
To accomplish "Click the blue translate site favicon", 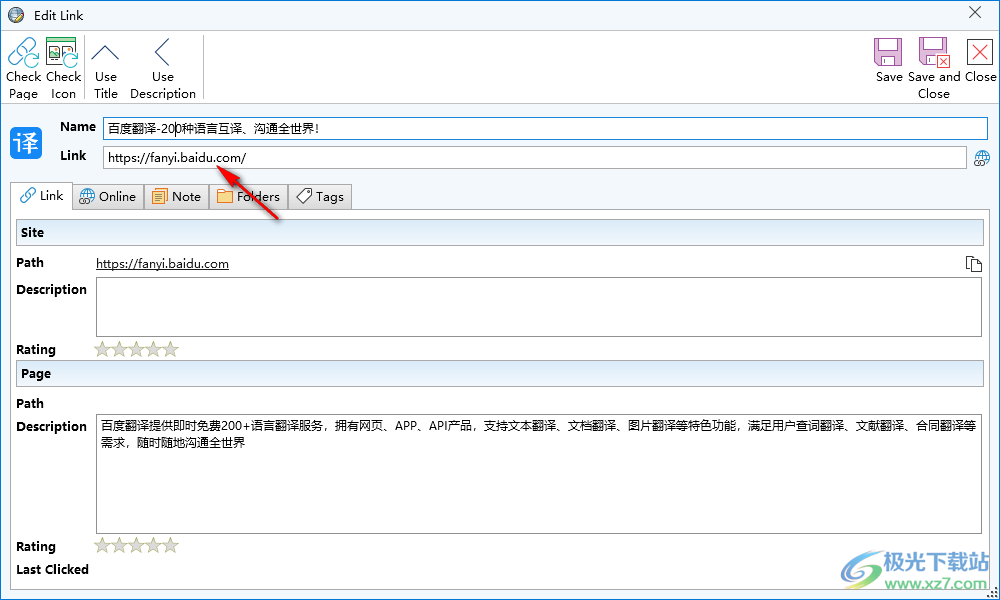I will (27, 142).
